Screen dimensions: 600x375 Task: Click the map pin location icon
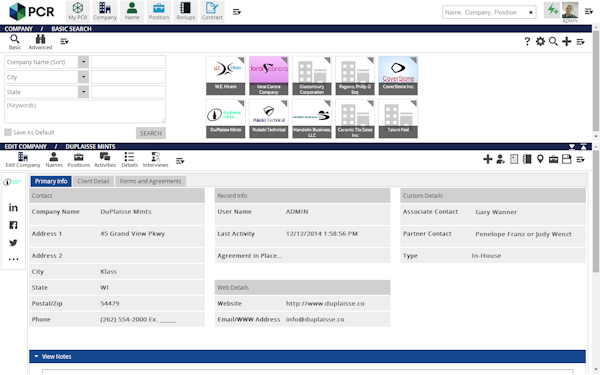tap(540, 159)
